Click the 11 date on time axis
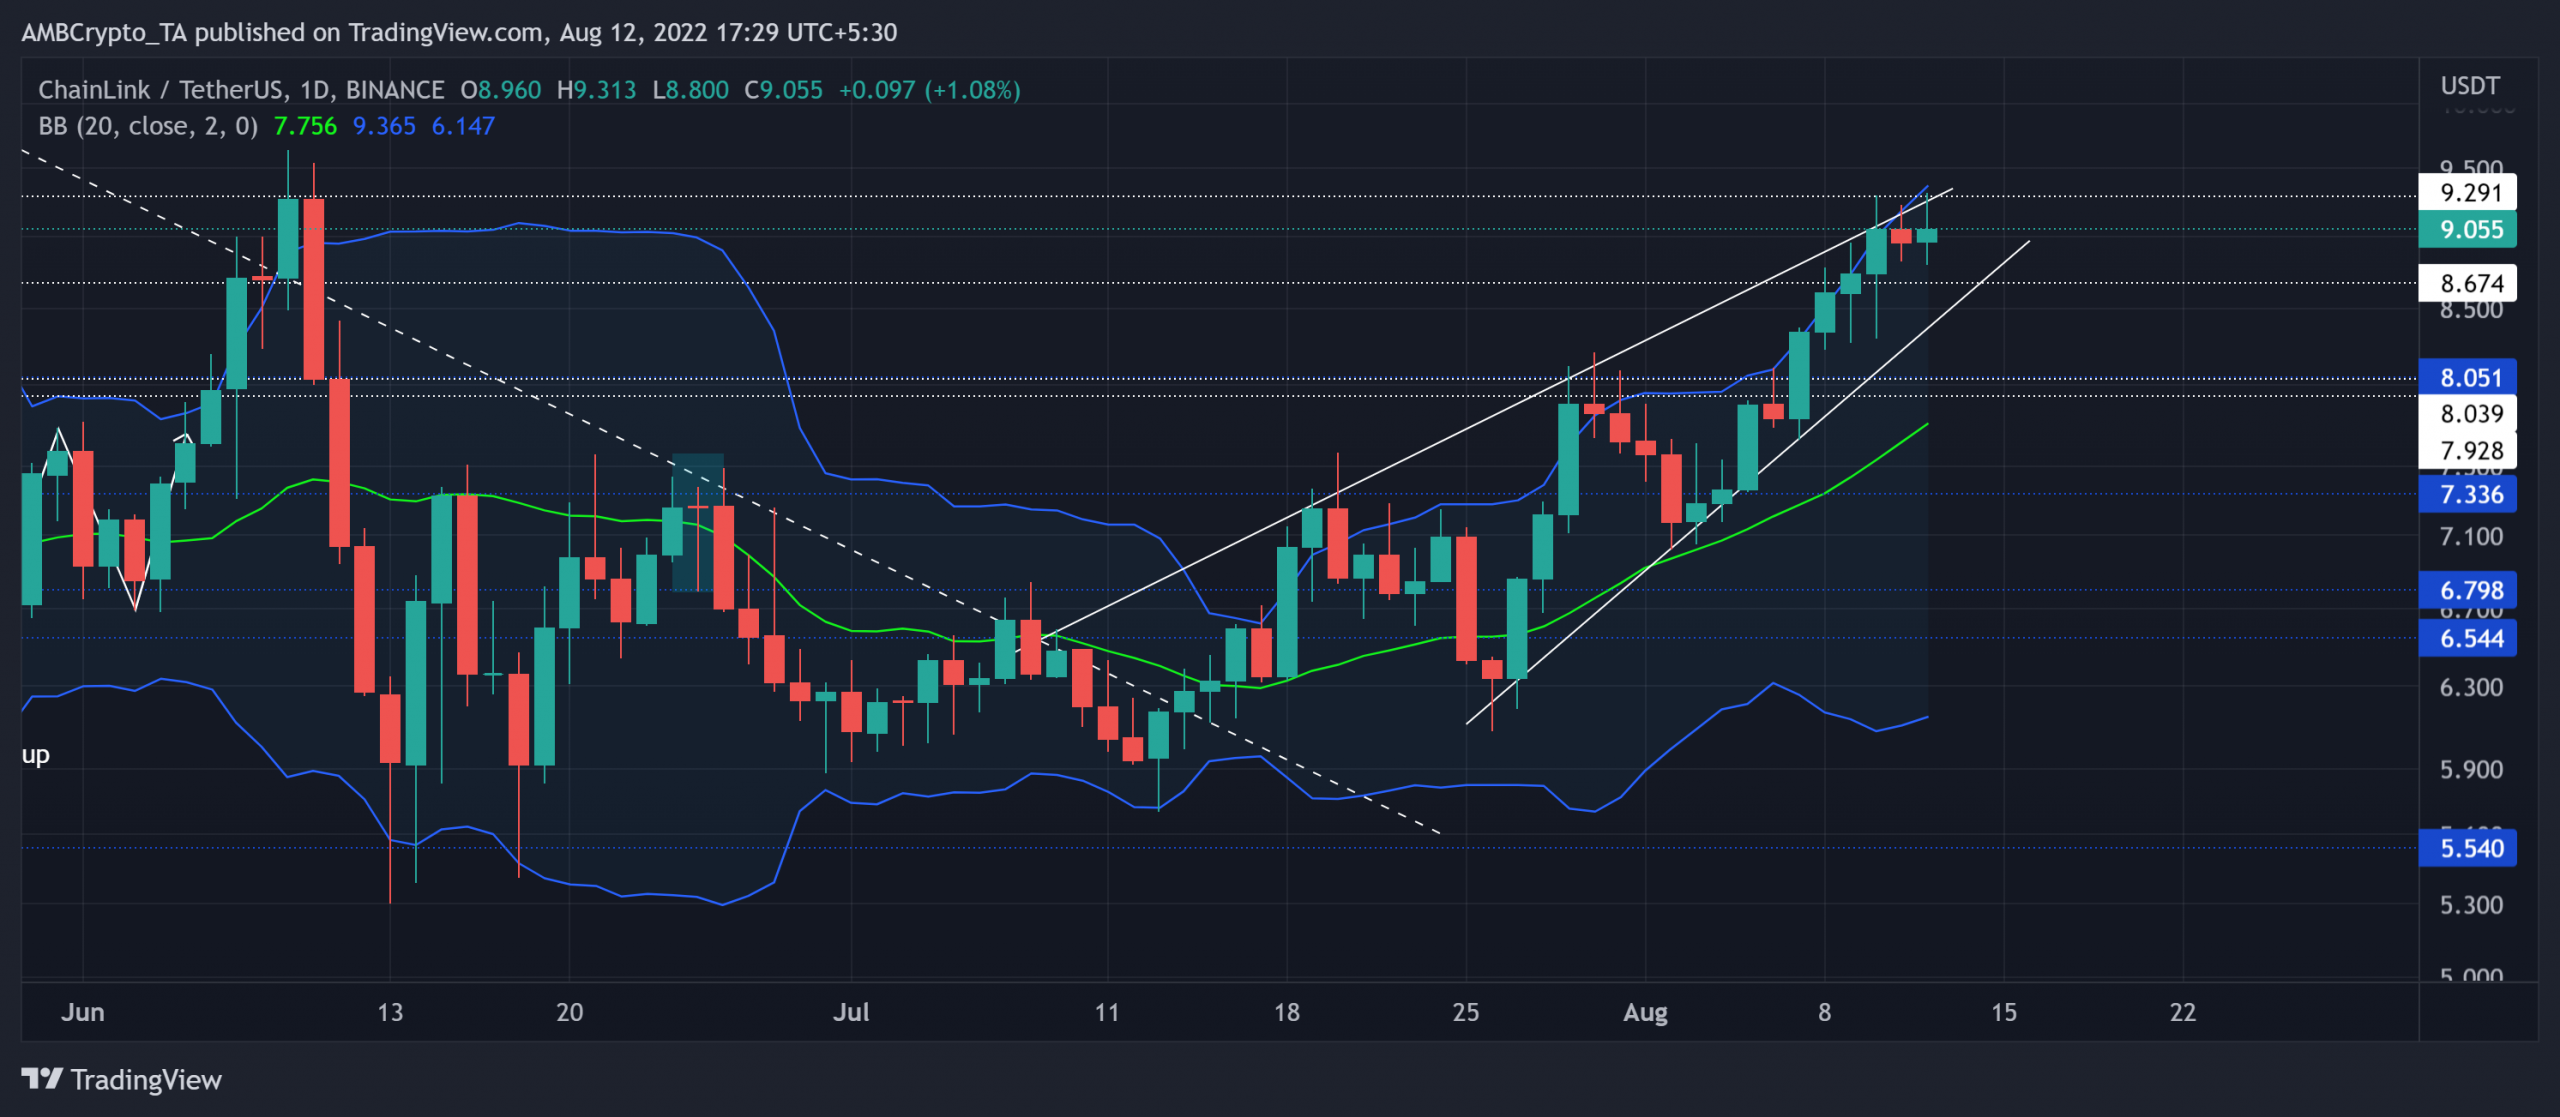The height and width of the screenshot is (1117, 2560). coord(1107,1012)
